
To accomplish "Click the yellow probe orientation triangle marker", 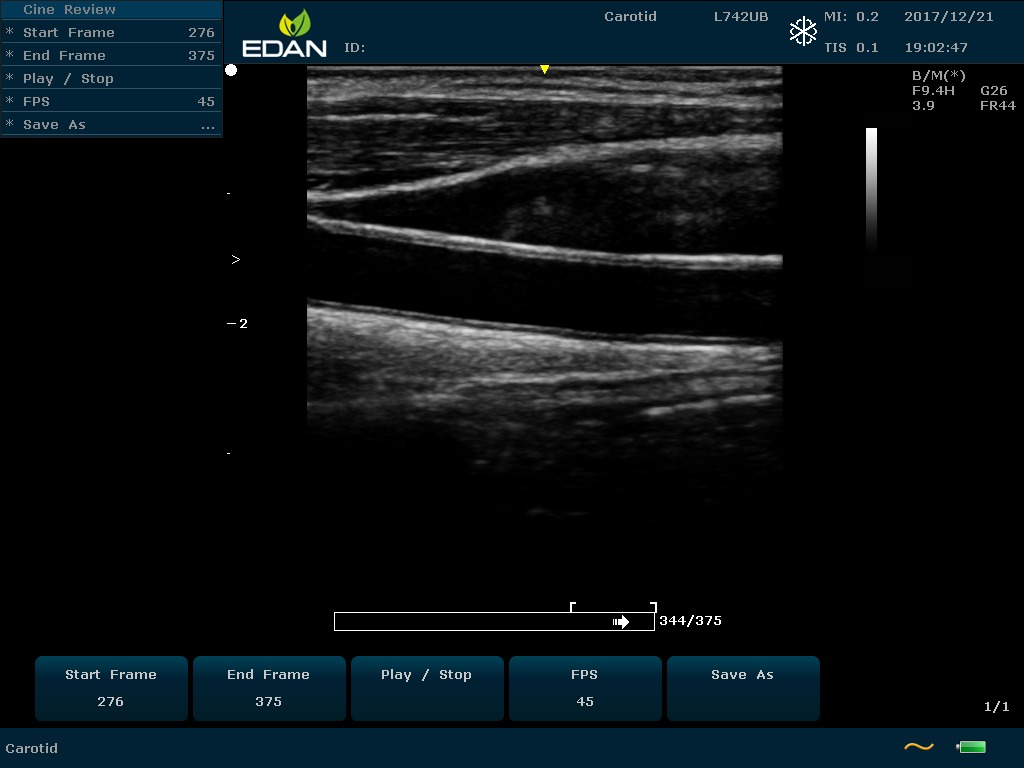I will [x=544, y=70].
